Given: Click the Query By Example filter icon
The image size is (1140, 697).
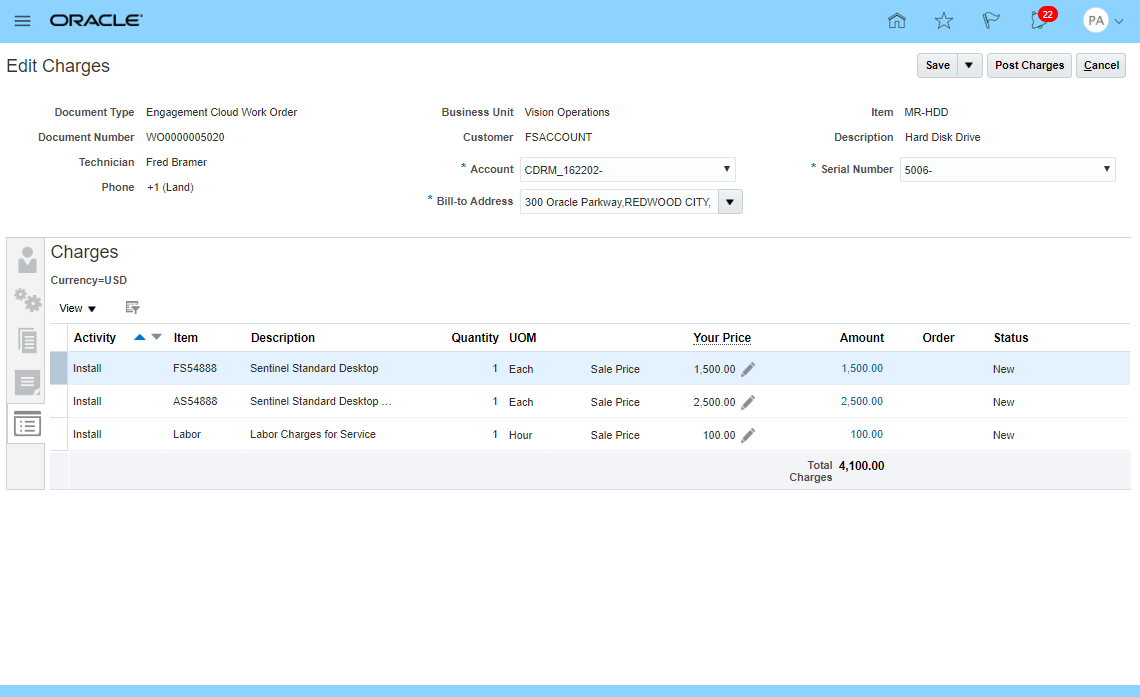Looking at the screenshot, I should click(132, 308).
